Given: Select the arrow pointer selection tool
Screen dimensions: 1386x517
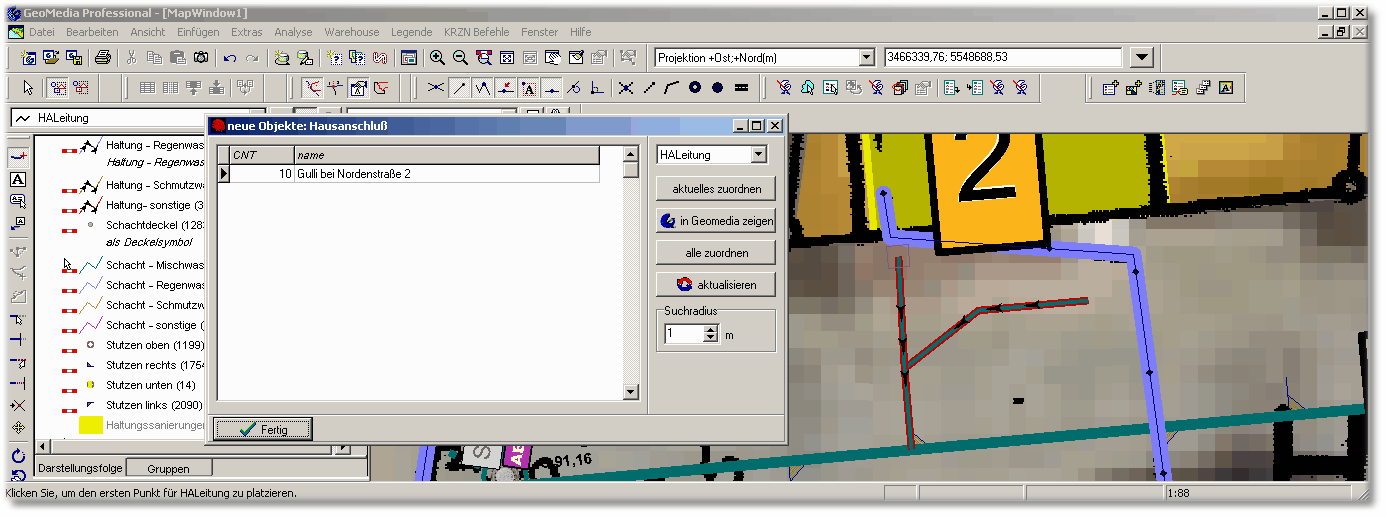Looking at the screenshot, I should [28, 88].
